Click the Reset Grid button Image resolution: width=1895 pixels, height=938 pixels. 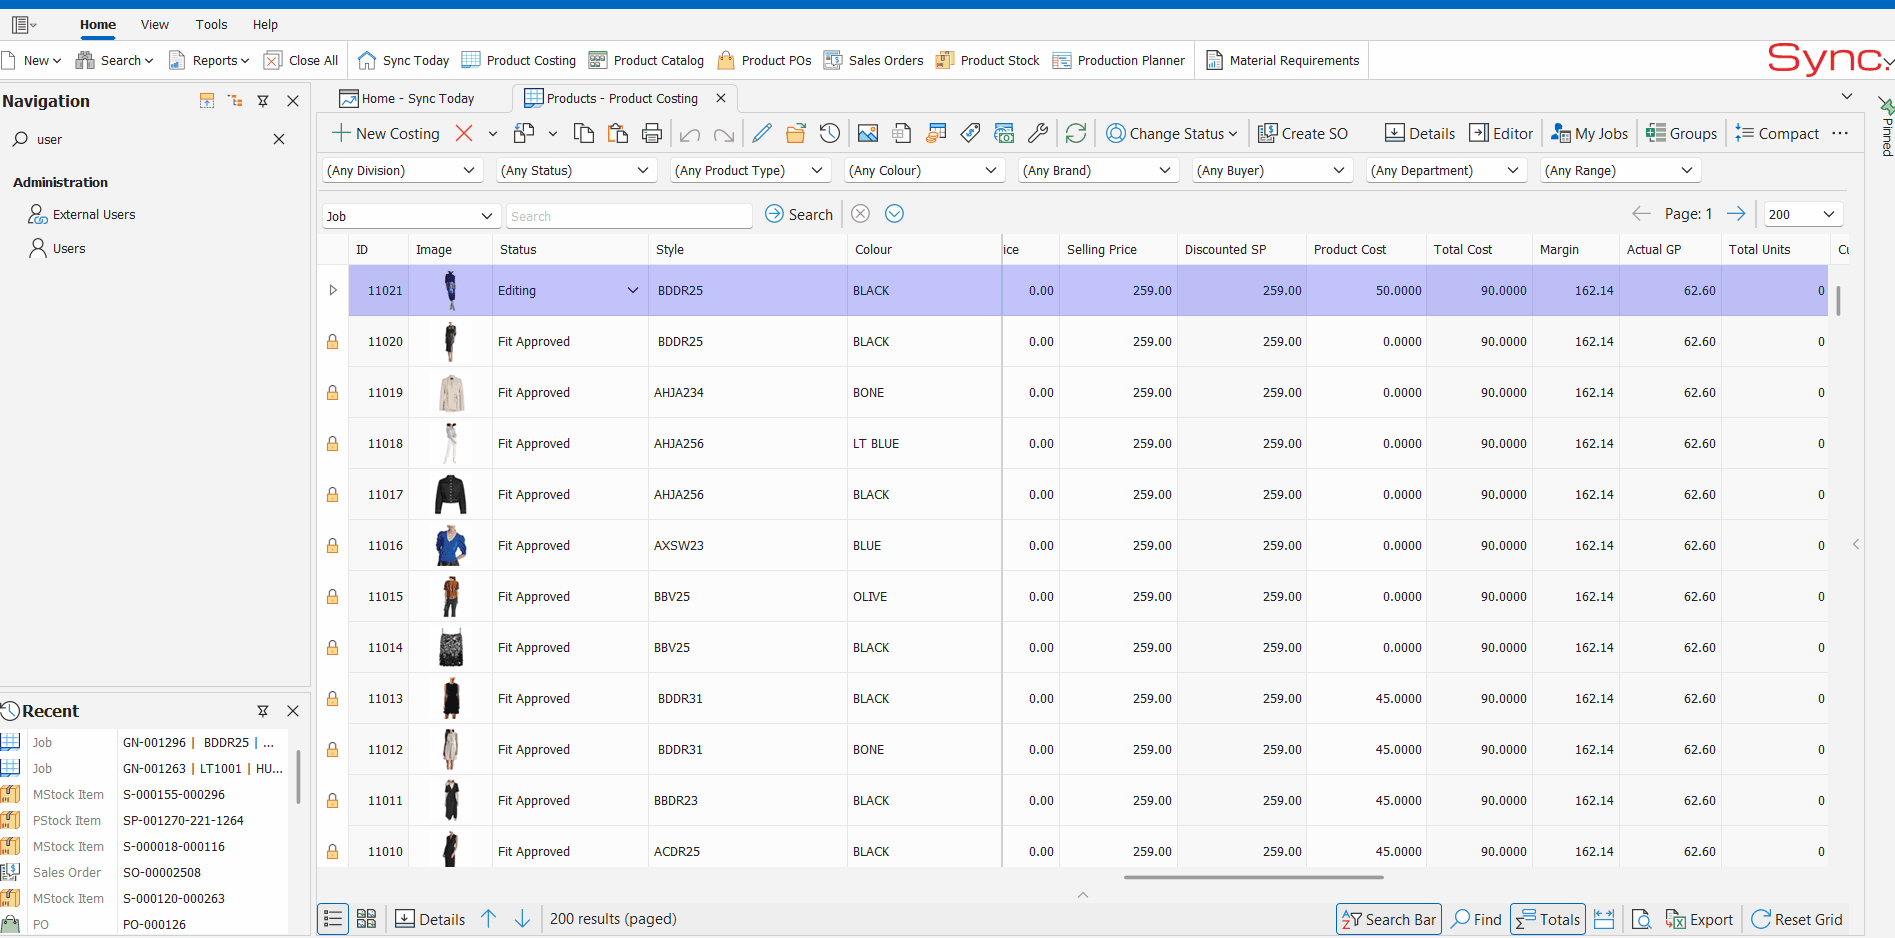pyautogui.click(x=1797, y=919)
